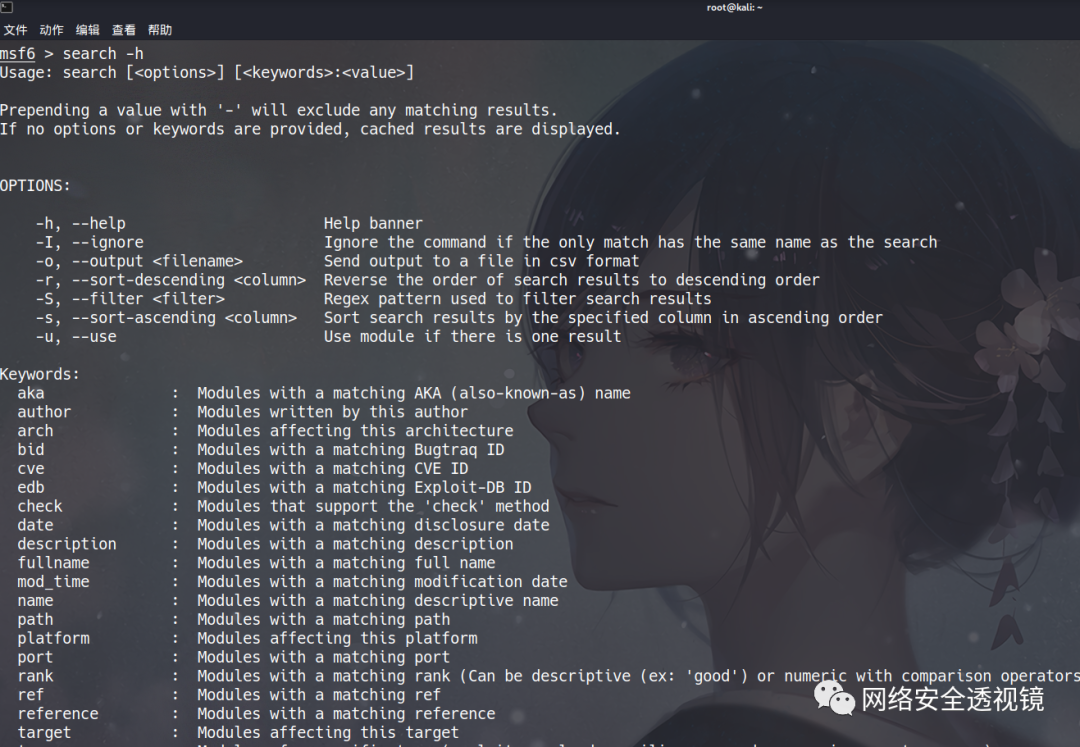
Task: Click the '-h, --help' option
Action: [81, 224]
